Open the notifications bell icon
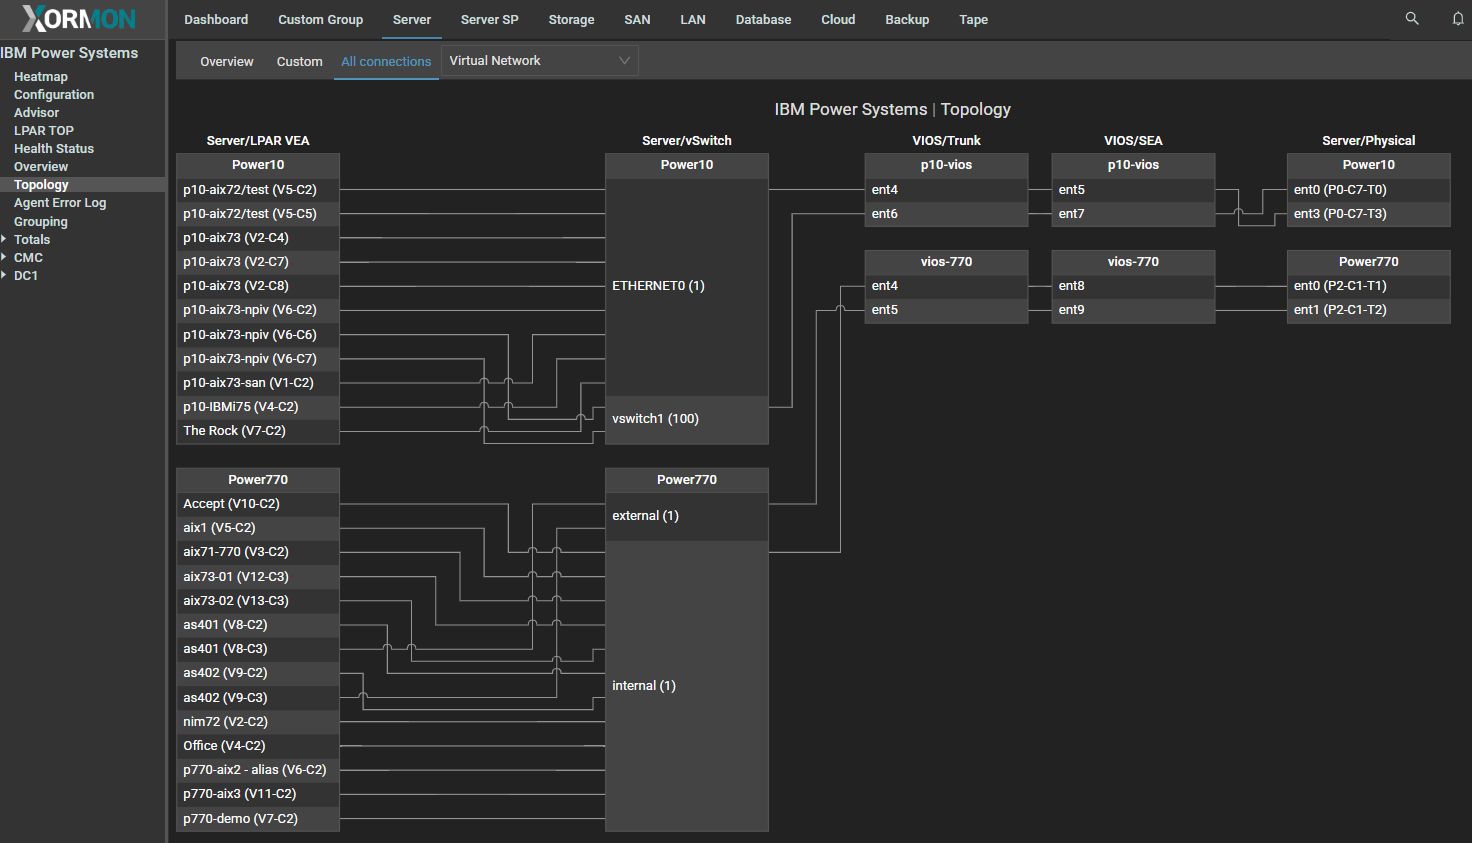The width and height of the screenshot is (1472, 843). click(1457, 19)
